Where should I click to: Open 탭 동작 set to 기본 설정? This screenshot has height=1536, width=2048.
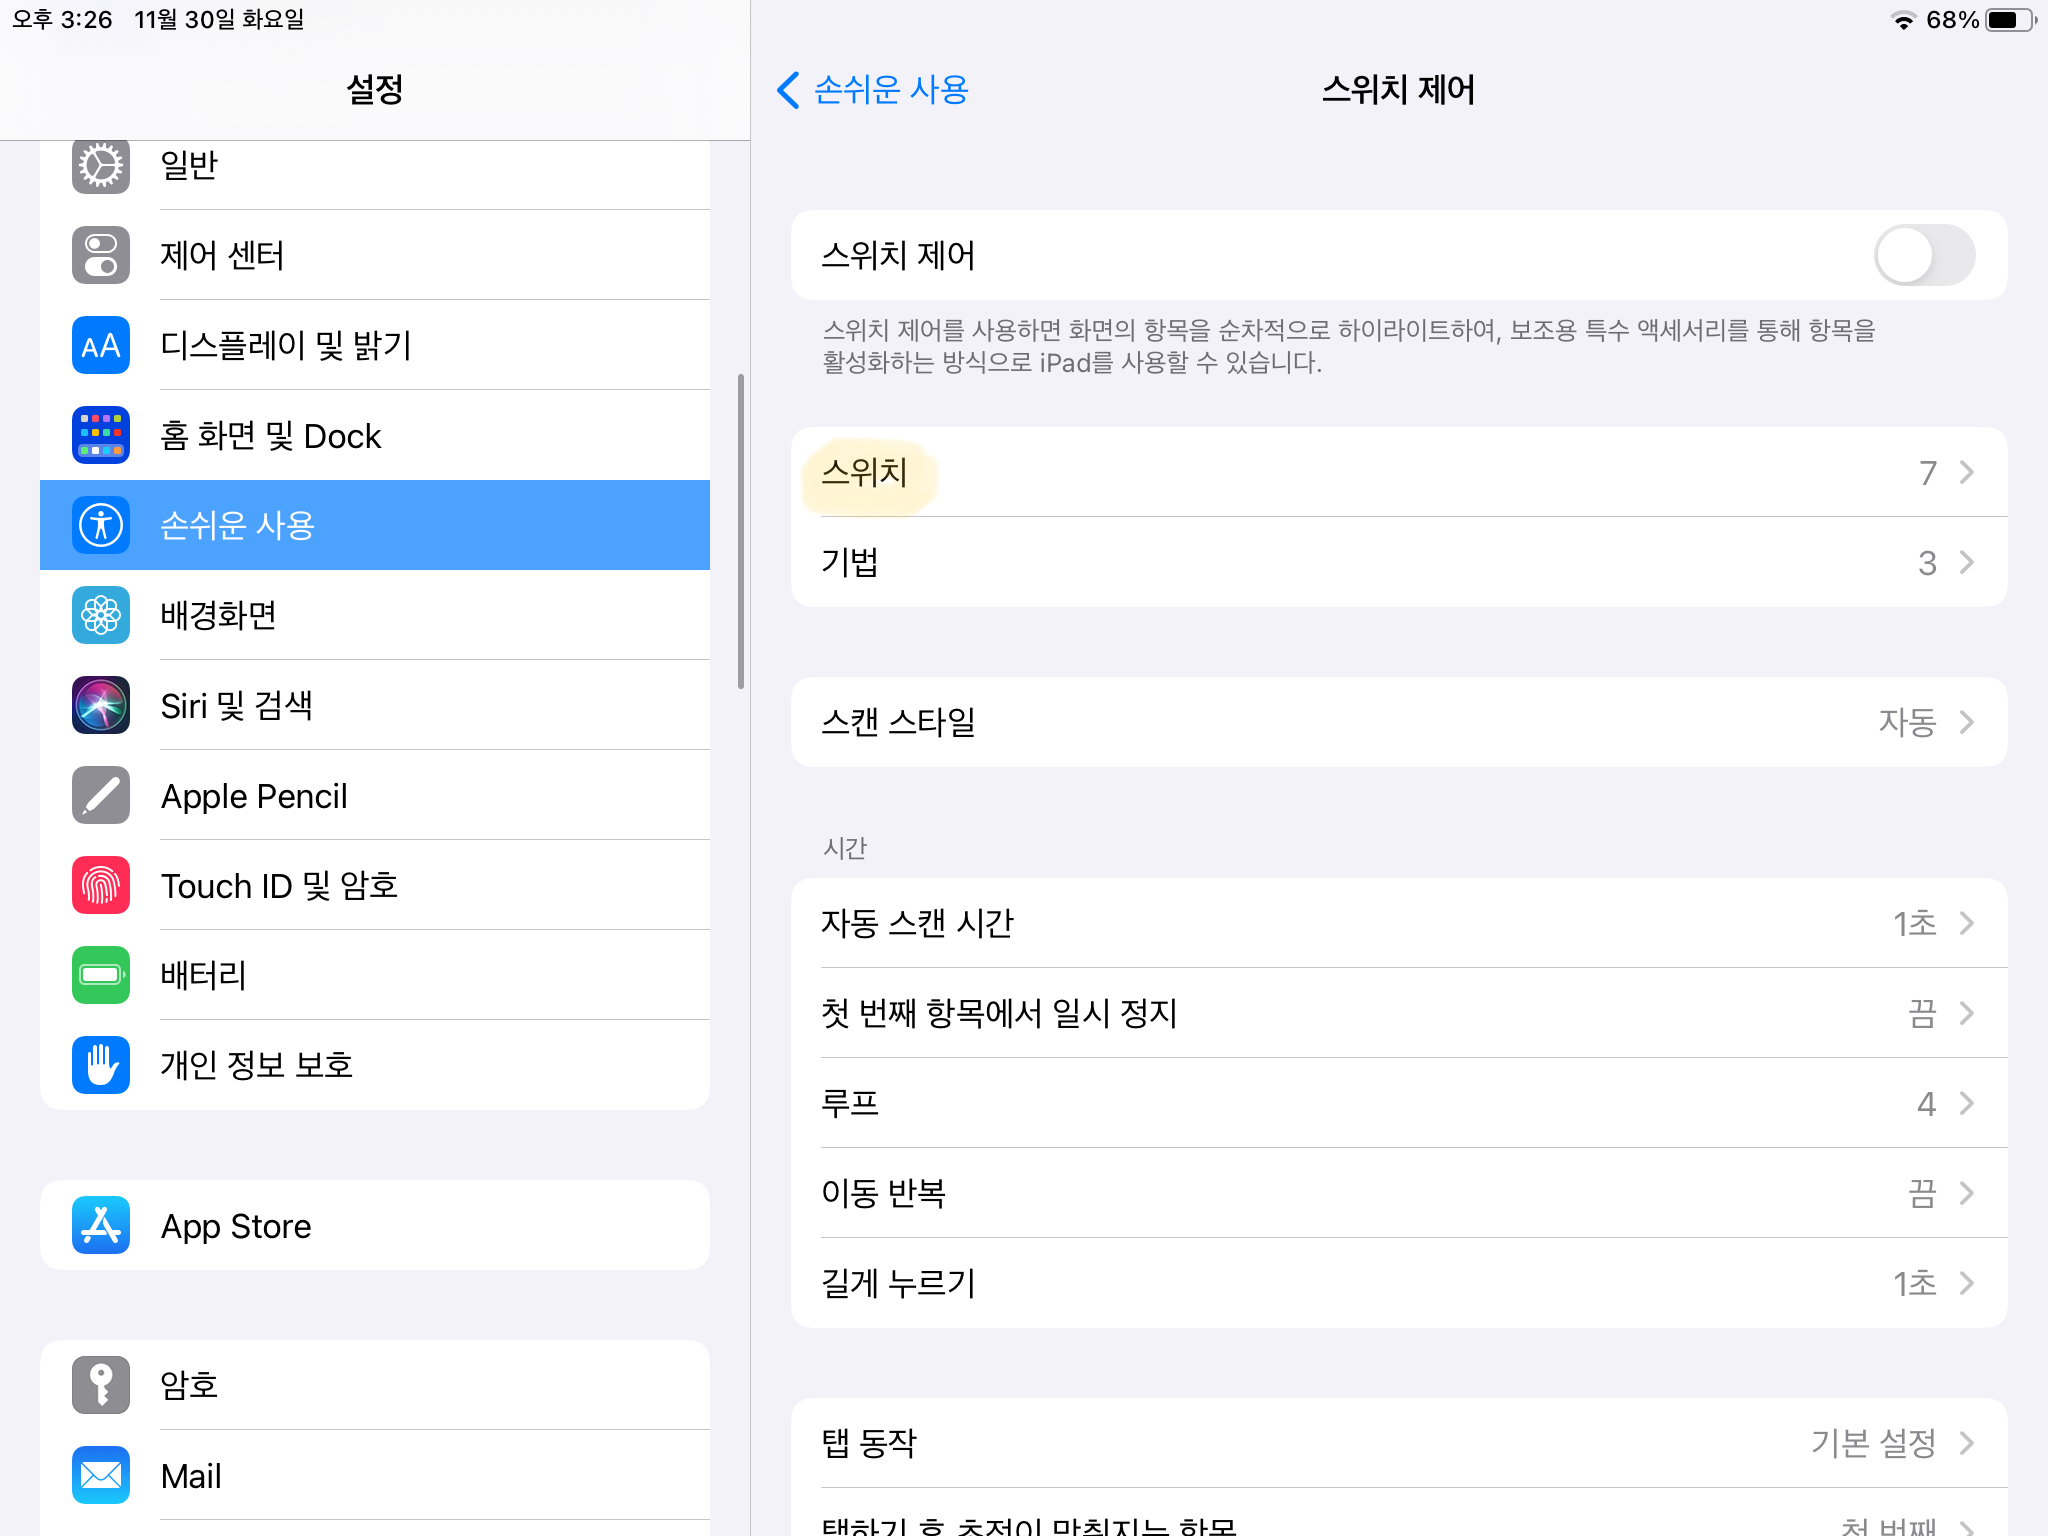(1398, 1442)
